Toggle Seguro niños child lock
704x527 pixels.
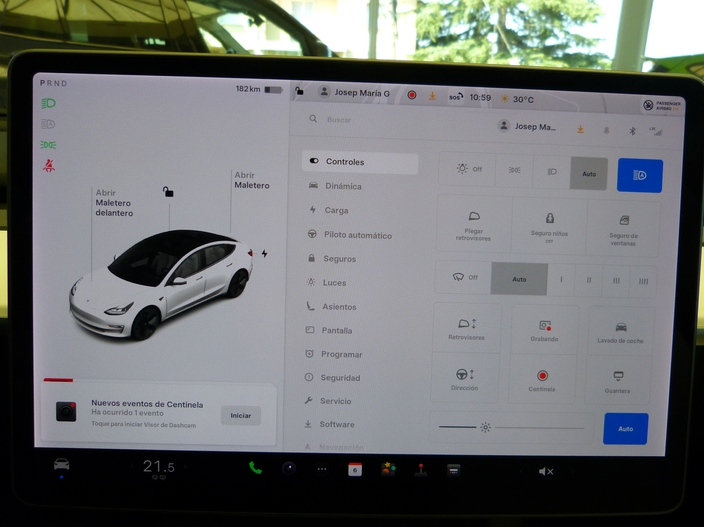pyautogui.click(x=549, y=227)
